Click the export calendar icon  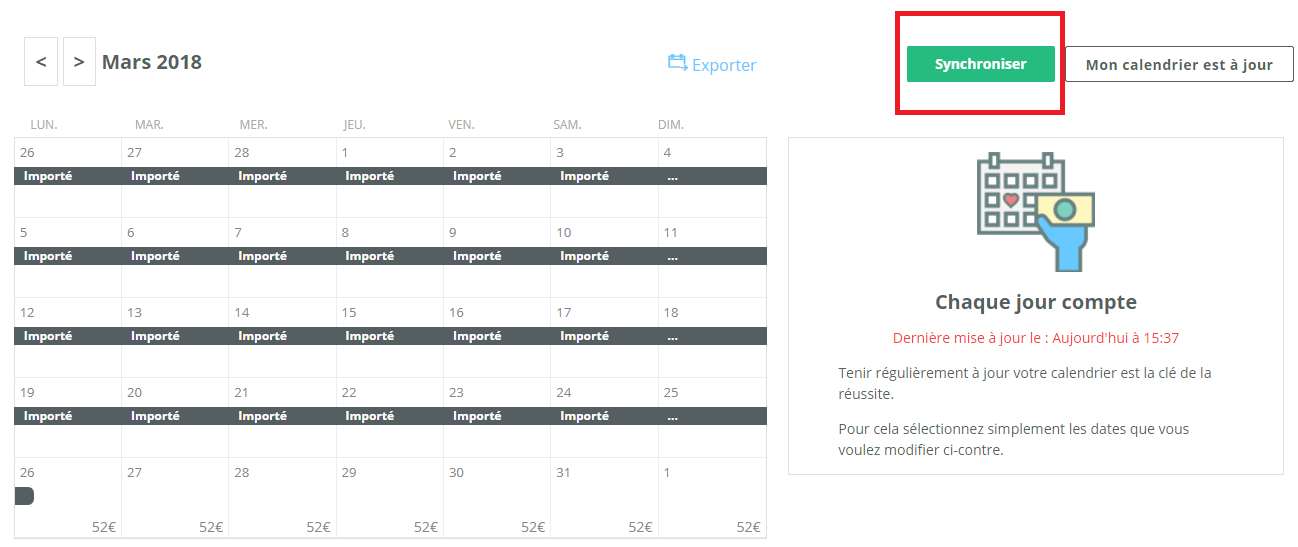click(678, 63)
